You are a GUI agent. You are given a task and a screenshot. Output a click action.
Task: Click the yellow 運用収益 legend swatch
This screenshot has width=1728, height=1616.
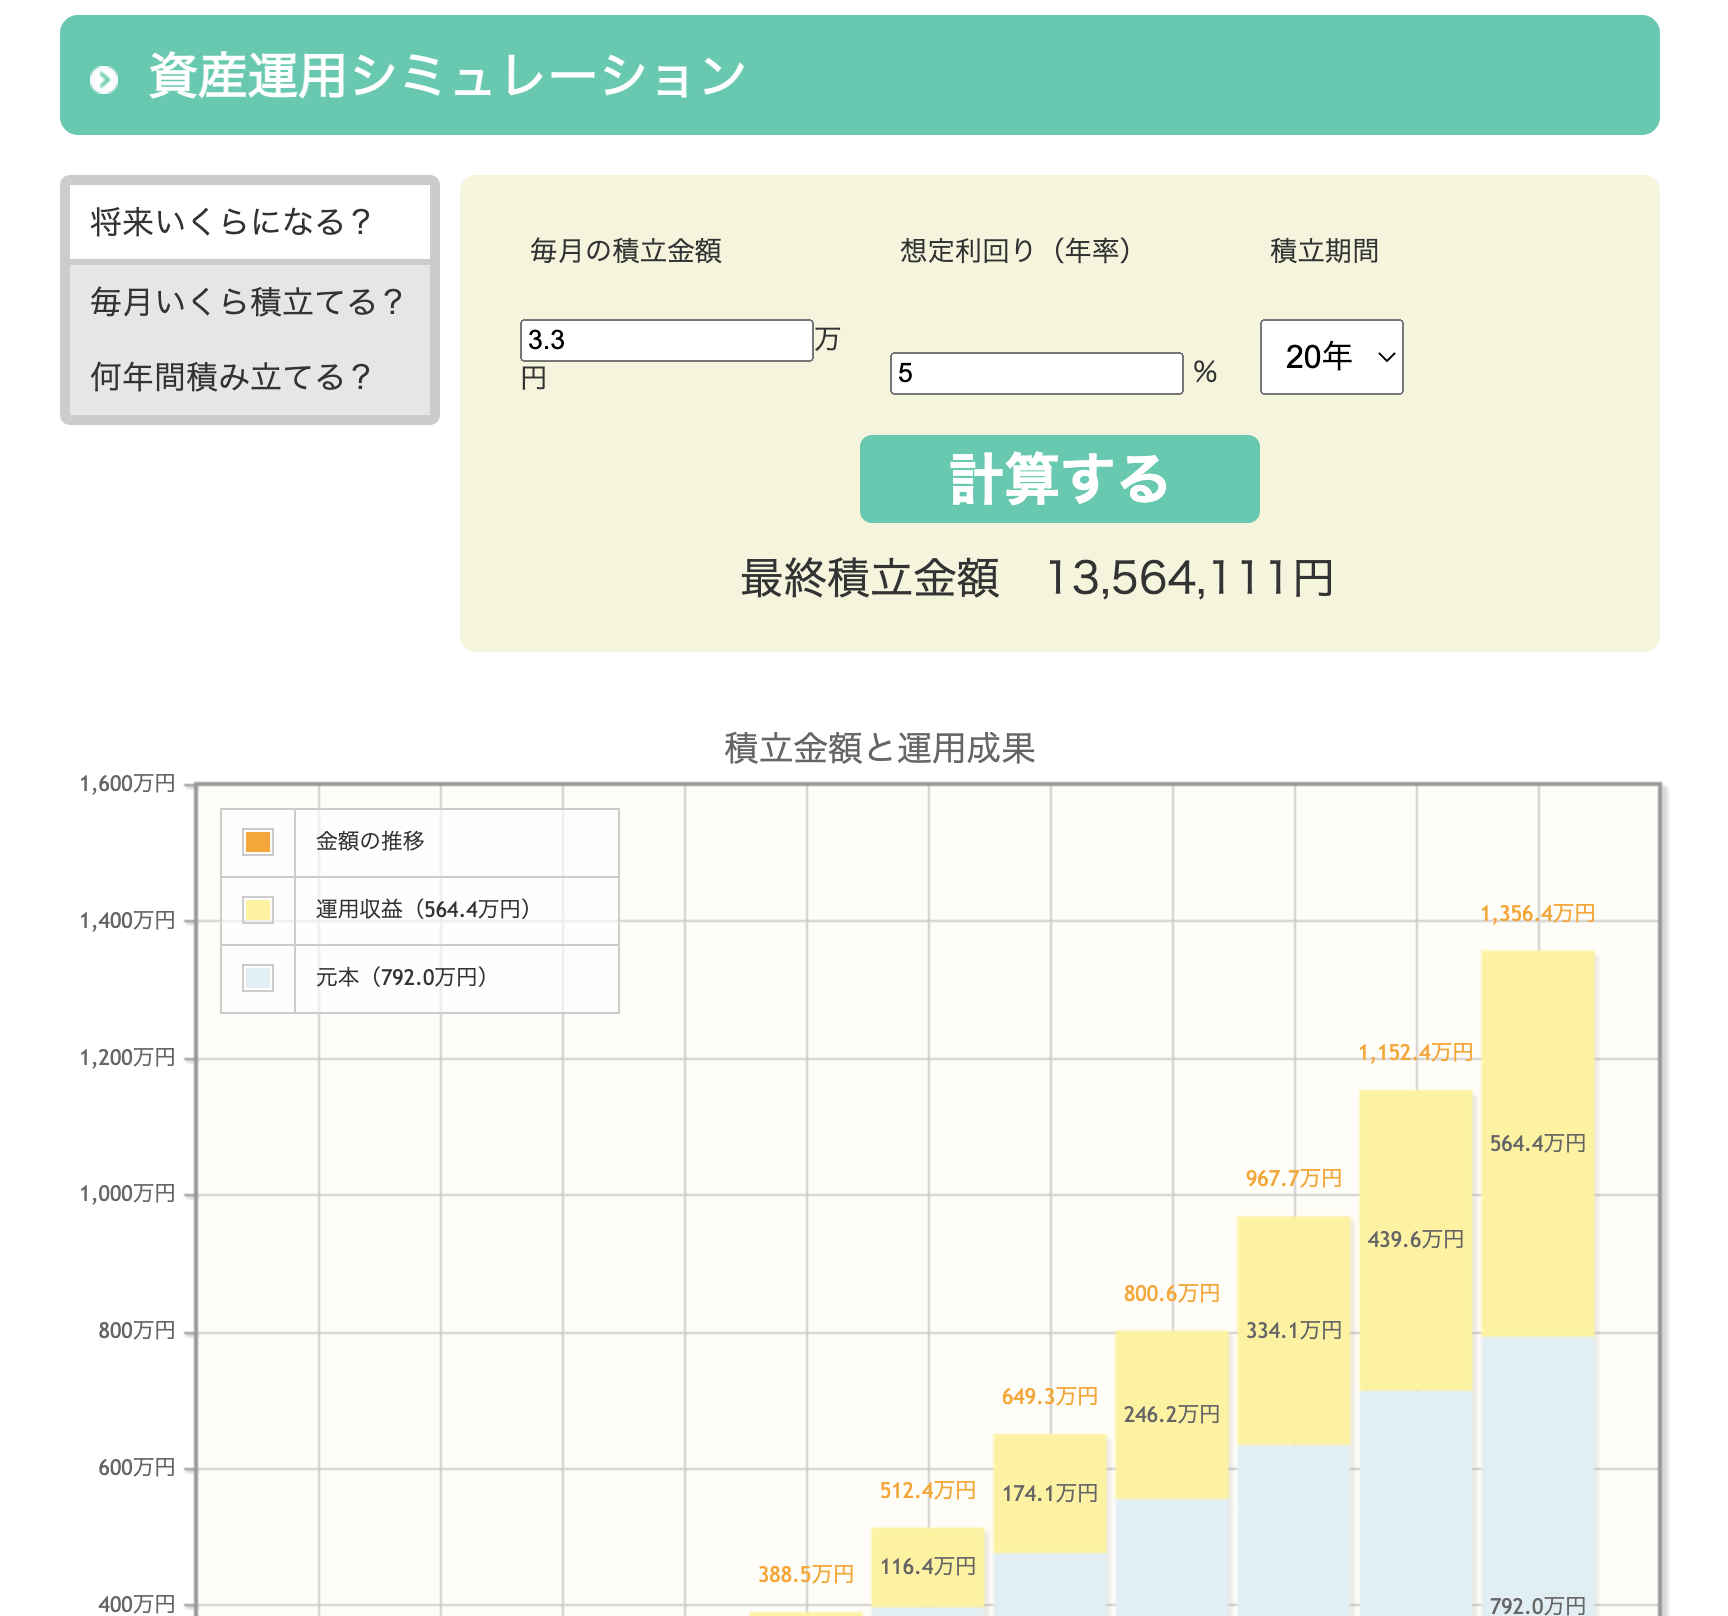point(257,909)
